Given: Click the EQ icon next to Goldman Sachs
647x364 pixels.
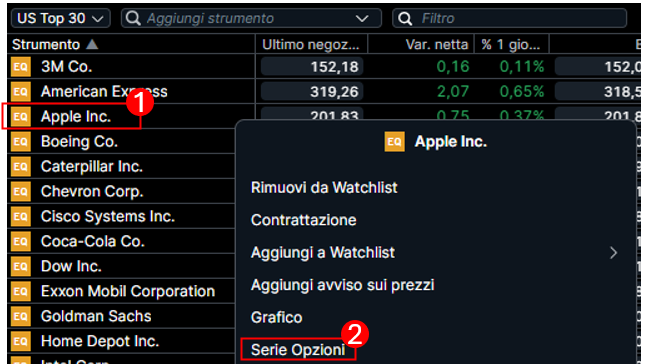Looking at the screenshot, I should click(x=21, y=316).
